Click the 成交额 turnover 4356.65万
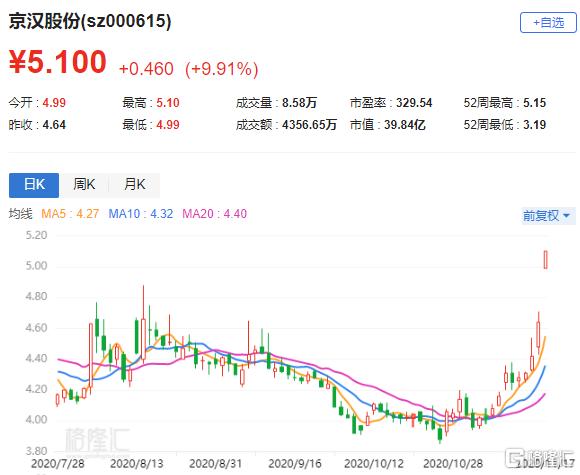580x475 pixels. click(309, 125)
